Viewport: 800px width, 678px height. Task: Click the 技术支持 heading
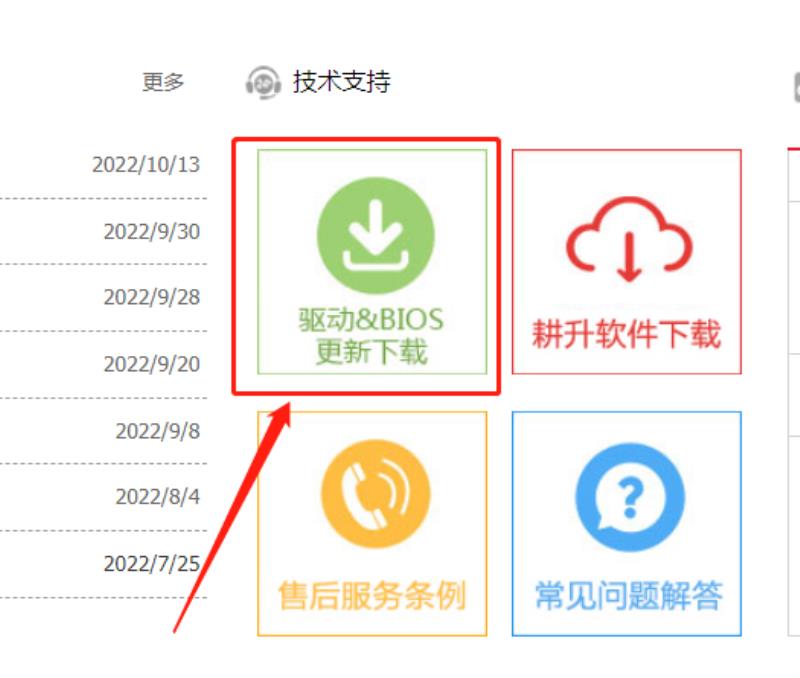point(342,82)
